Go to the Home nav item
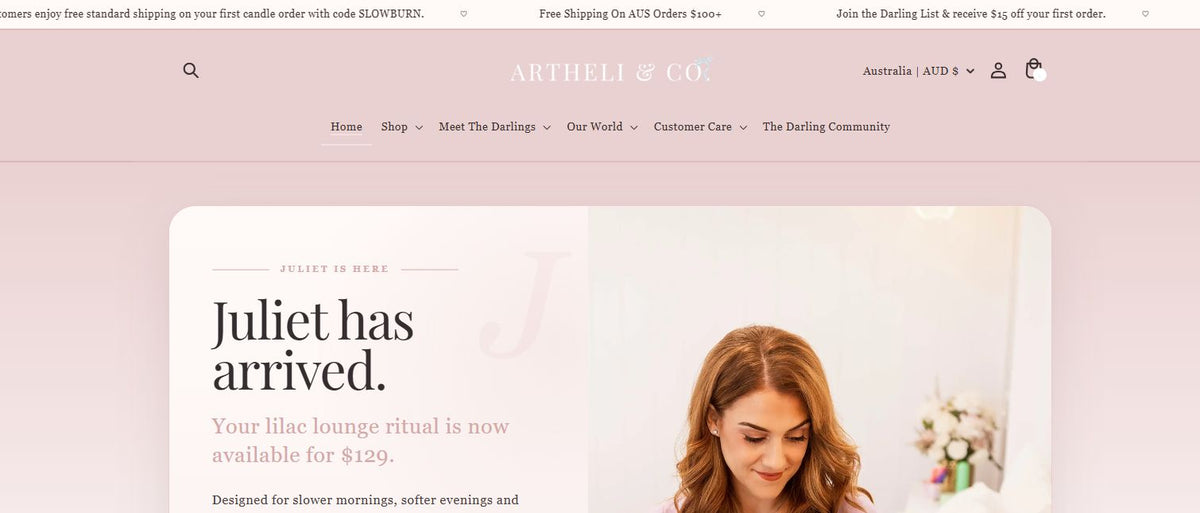1200x513 pixels. tap(346, 127)
